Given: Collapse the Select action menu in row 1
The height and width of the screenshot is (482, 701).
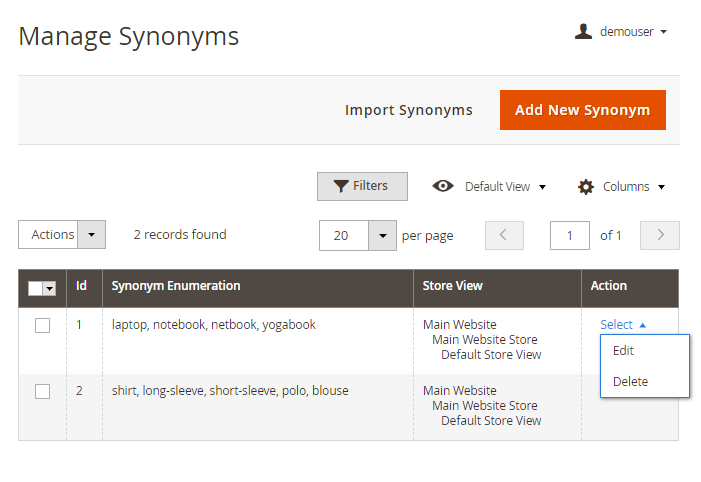Looking at the screenshot, I should click(623, 325).
